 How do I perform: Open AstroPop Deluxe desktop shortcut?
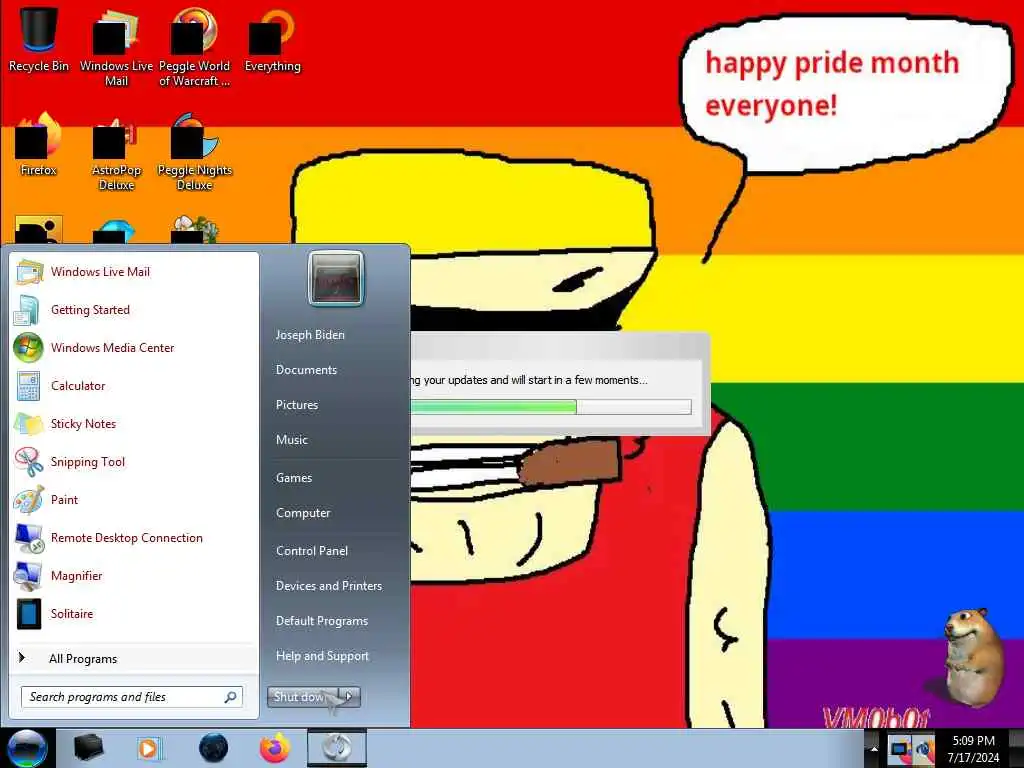tap(116, 152)
